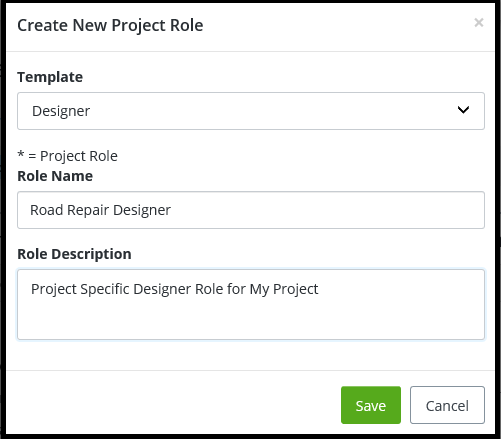Focus the Role Name input field
501x439 pixels.
(251, 210)
